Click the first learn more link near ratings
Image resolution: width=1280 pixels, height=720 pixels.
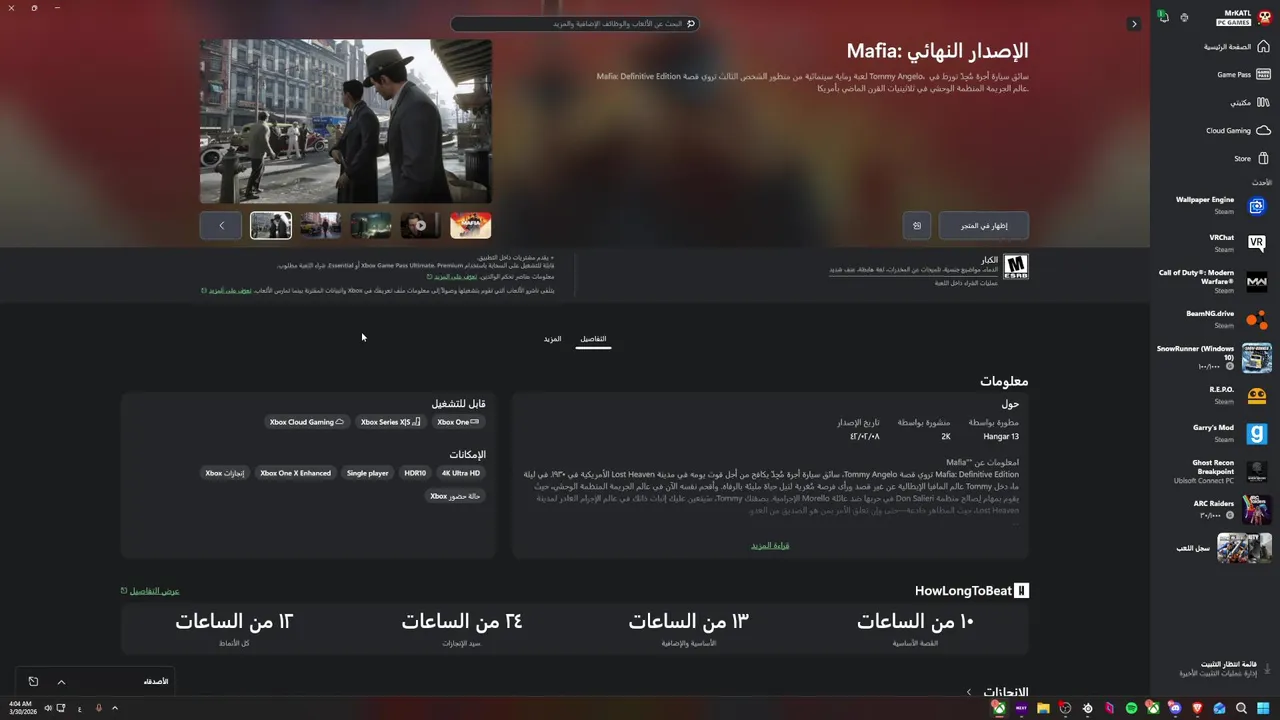click(x=456, y=276)
